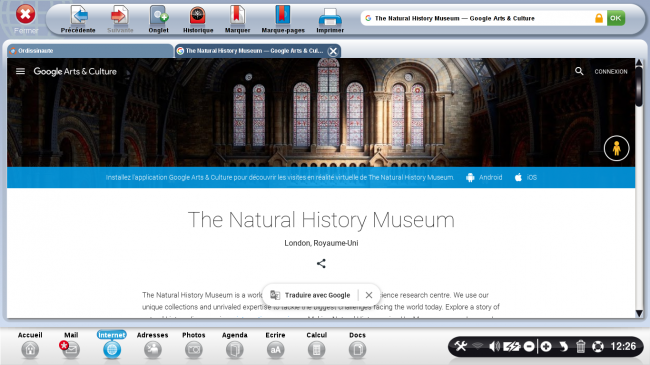Click the scrollbar down arrow
The height and width of the screenshot is (365, 650).
pyautogui.click(x=639, y=314)
